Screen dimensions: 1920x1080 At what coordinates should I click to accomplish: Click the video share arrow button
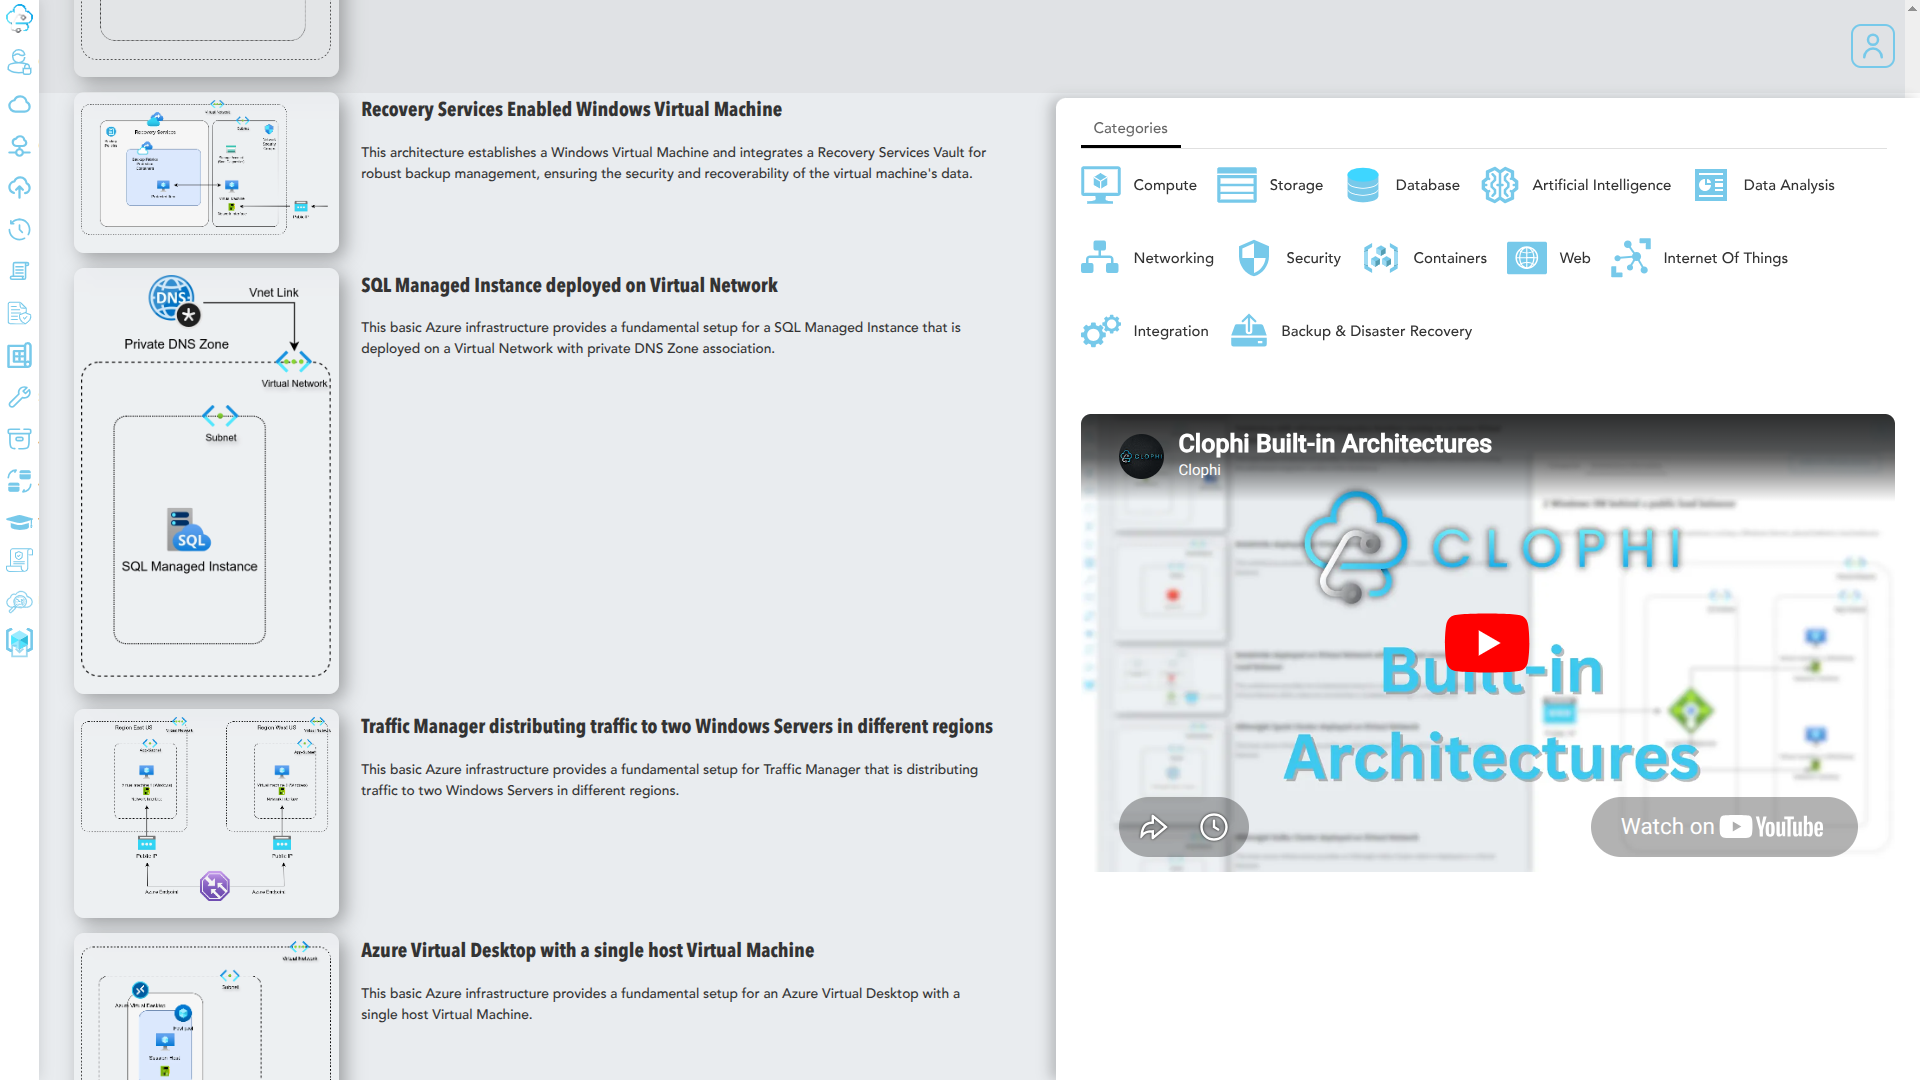pos(1153,827)
